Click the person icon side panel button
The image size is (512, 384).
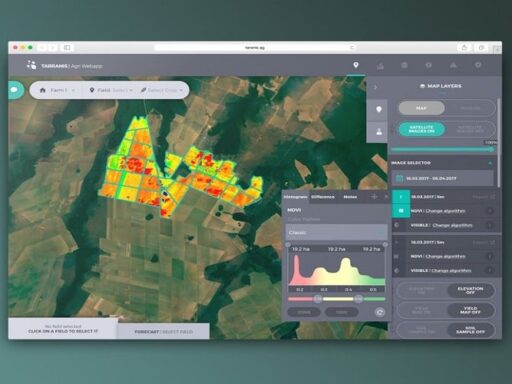(379, 132)
